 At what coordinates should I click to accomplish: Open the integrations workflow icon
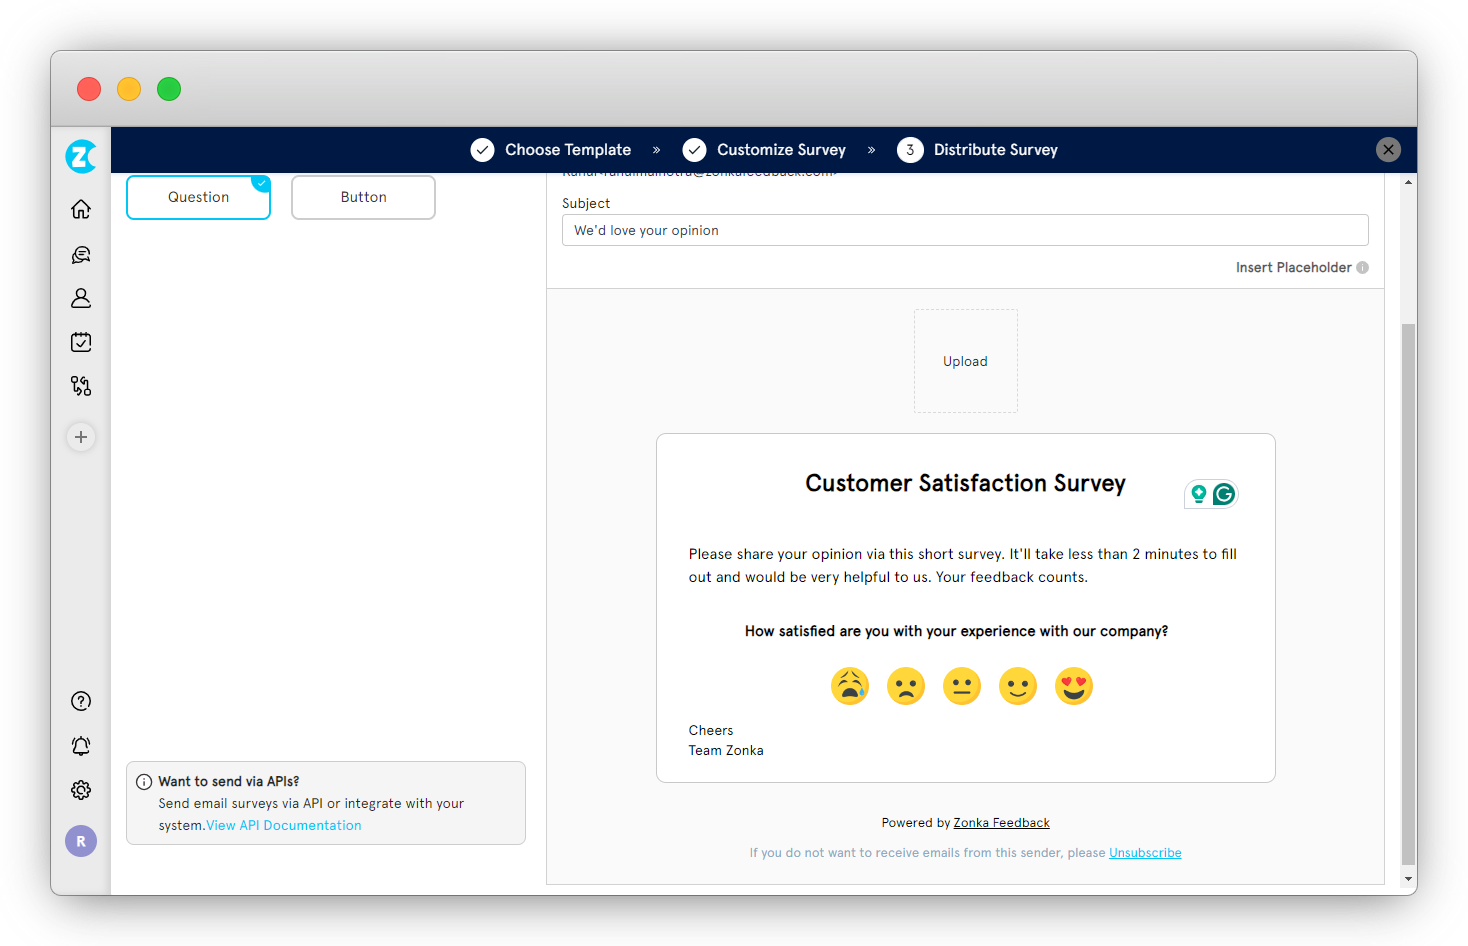point(80,385)
